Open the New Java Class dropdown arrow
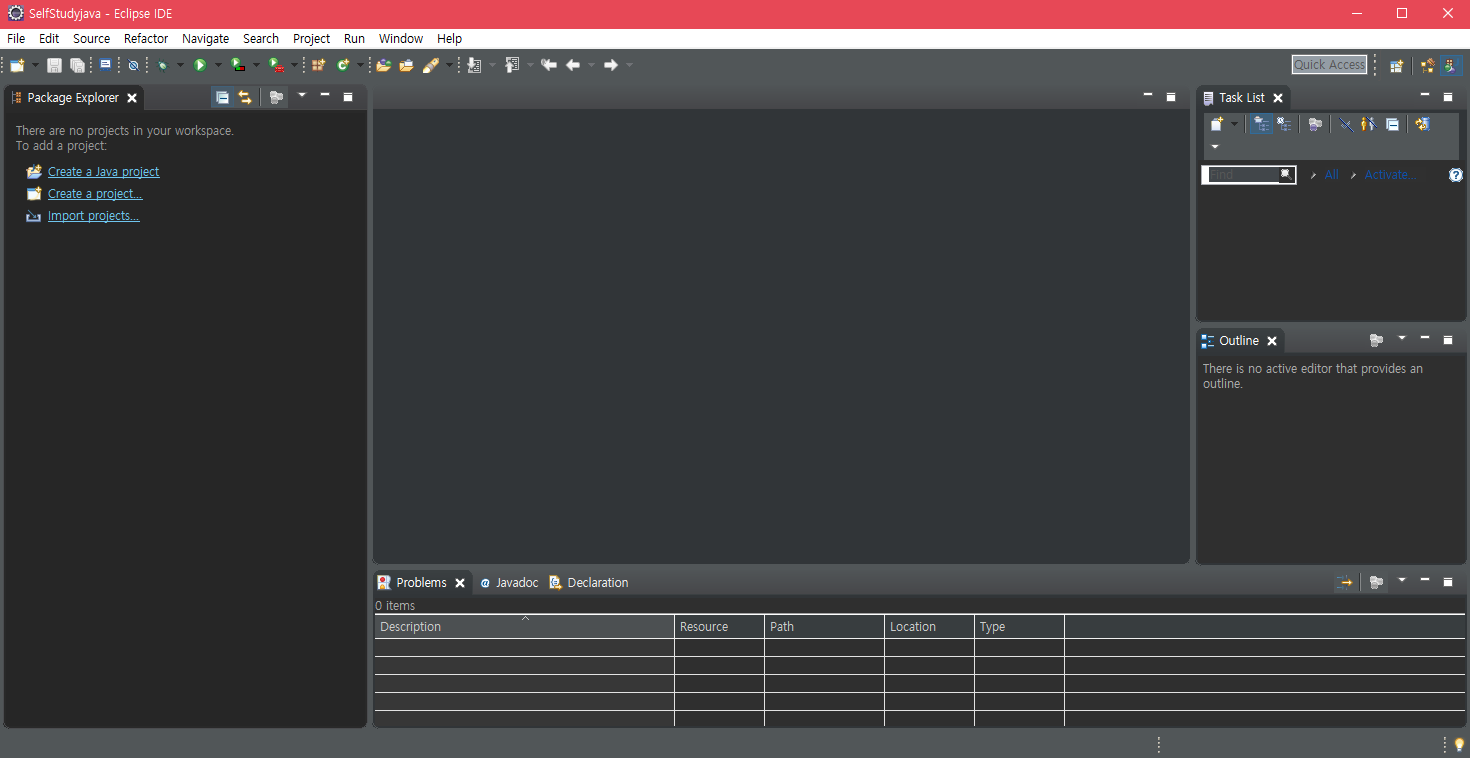Viewport: 1470px width, 758px height. click(360, 65)
